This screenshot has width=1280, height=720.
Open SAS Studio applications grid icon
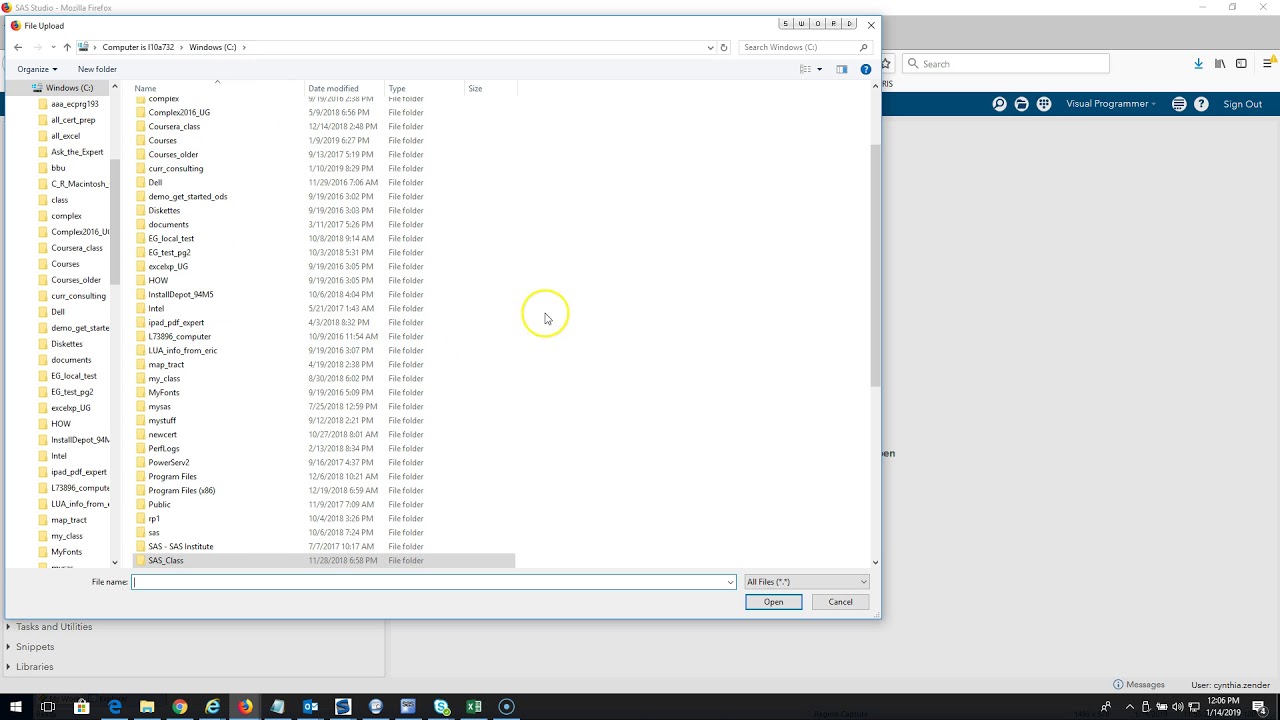(1044, 104)
